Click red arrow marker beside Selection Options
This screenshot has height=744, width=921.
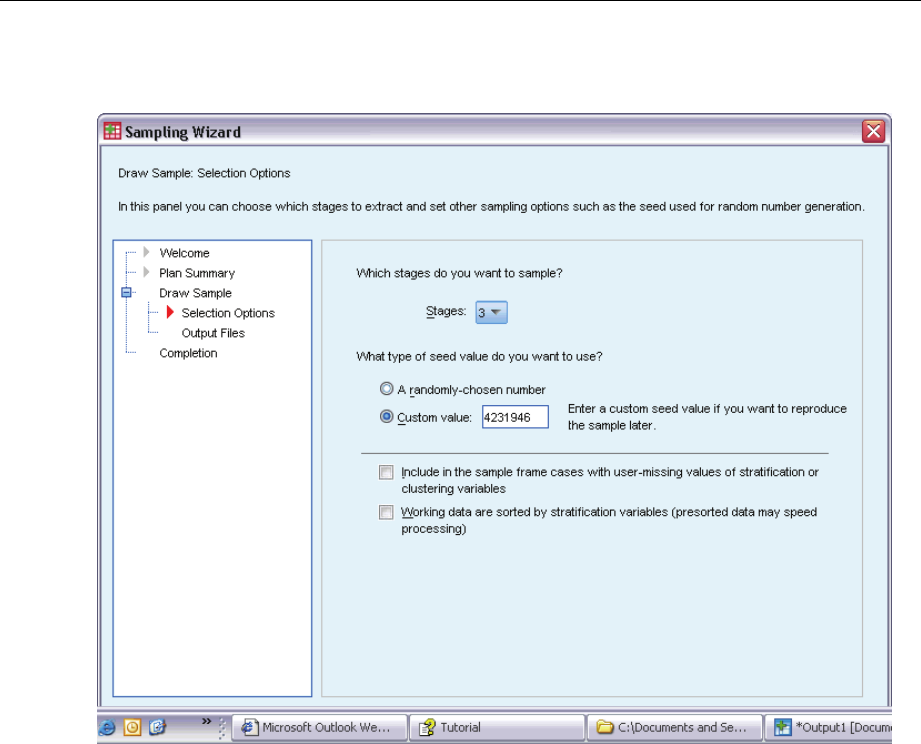pos(170,312)
